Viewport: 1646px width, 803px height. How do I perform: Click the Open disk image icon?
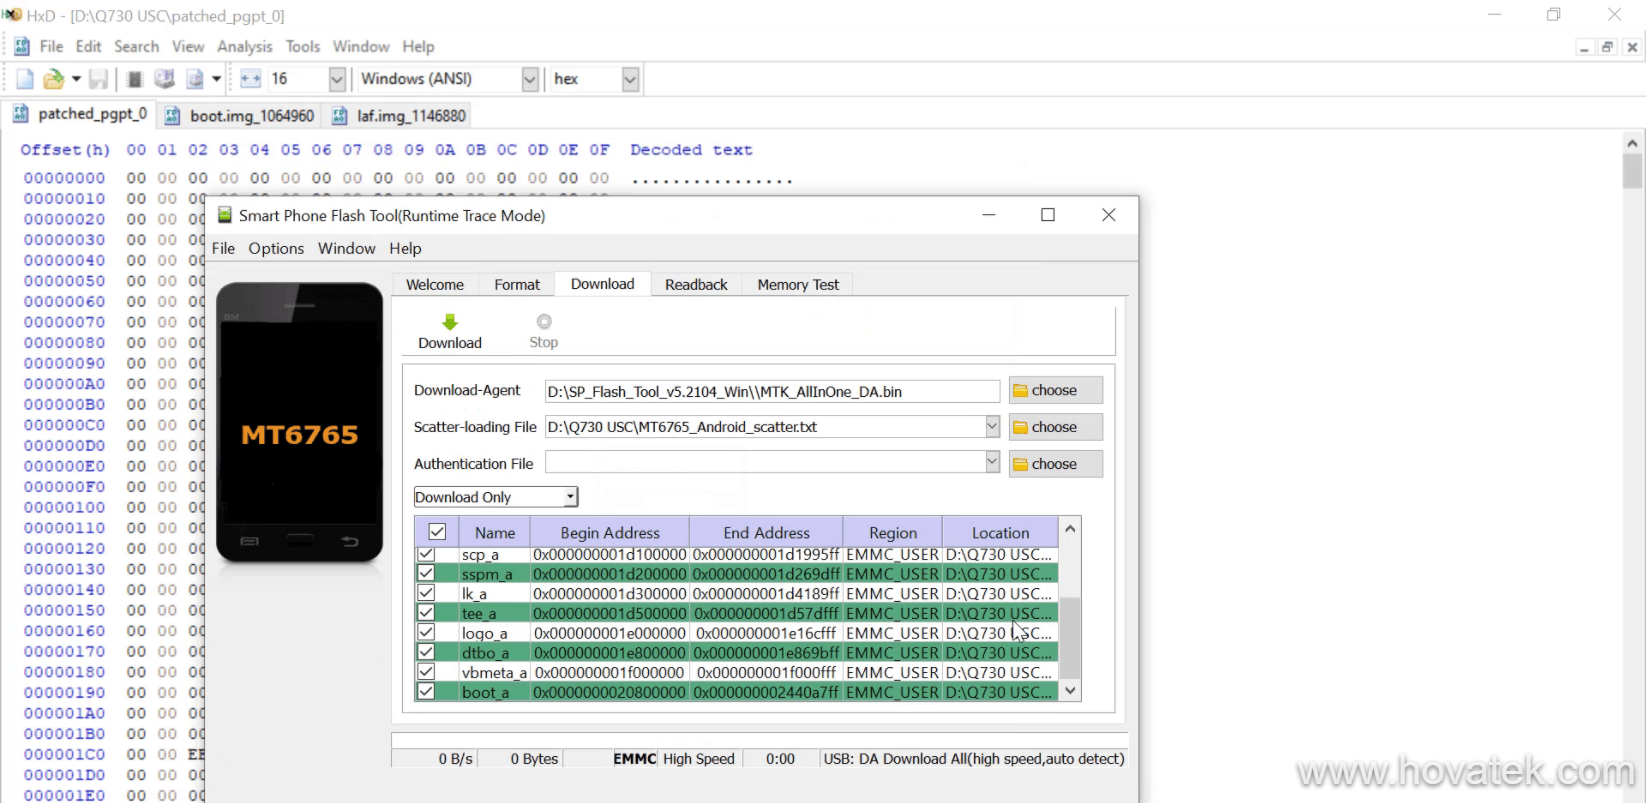coord(195,79)
